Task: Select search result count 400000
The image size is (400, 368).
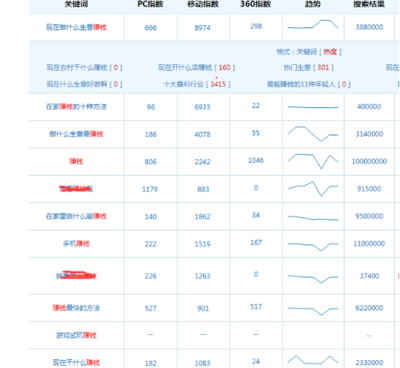Action: [369, 107]
